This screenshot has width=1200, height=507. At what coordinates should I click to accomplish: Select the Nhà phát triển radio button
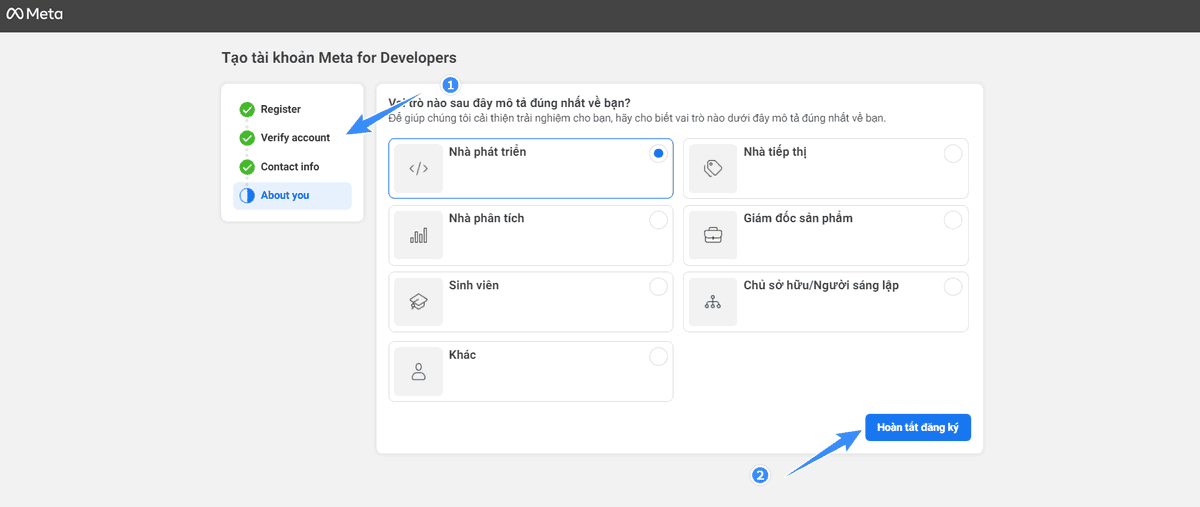658,153
